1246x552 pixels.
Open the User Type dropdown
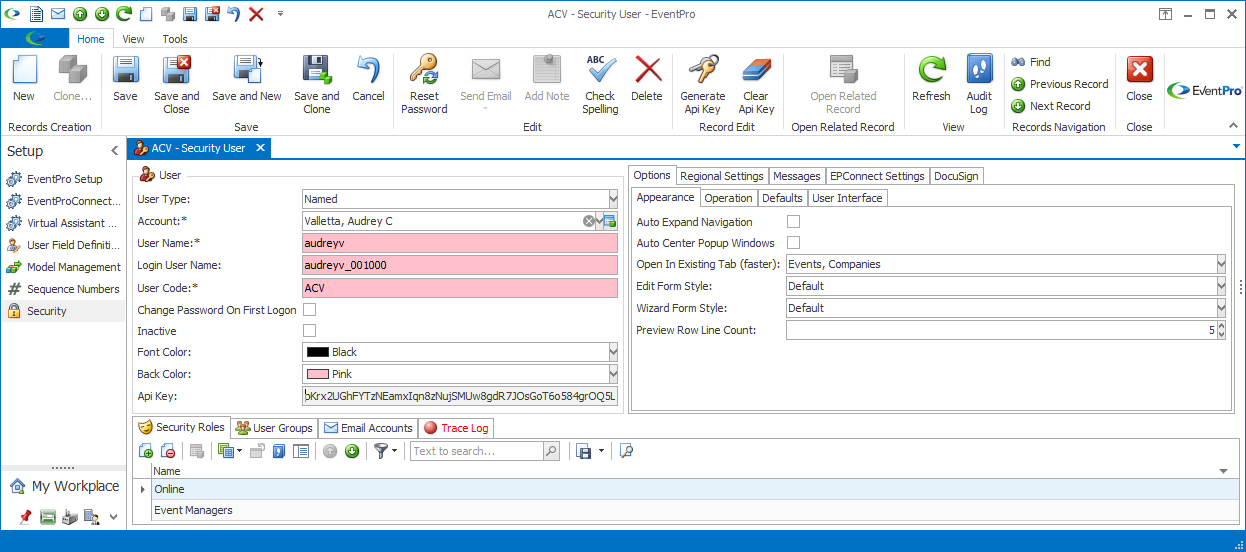[x=612, y=199]
